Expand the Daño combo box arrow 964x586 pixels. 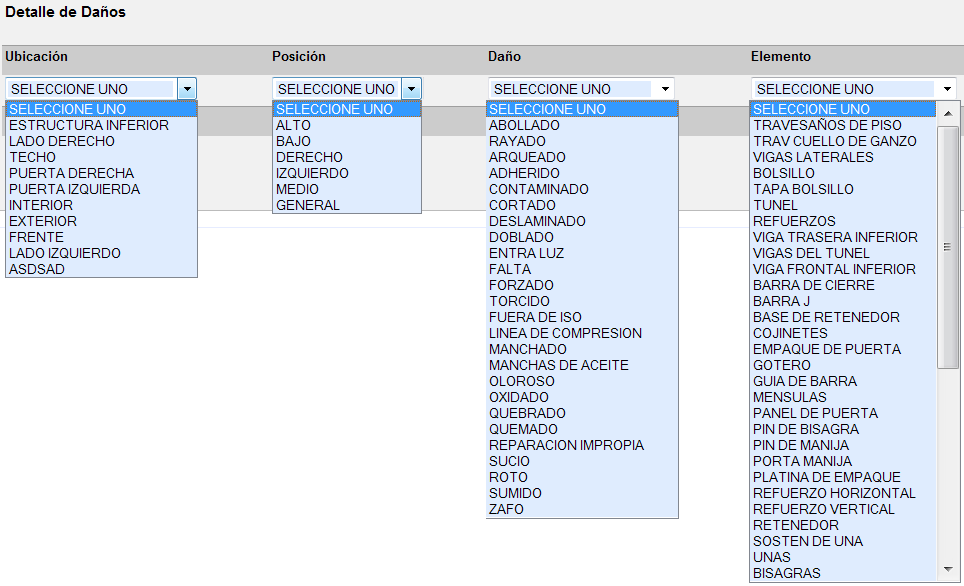pyautogui.click(x=665, y=89)
